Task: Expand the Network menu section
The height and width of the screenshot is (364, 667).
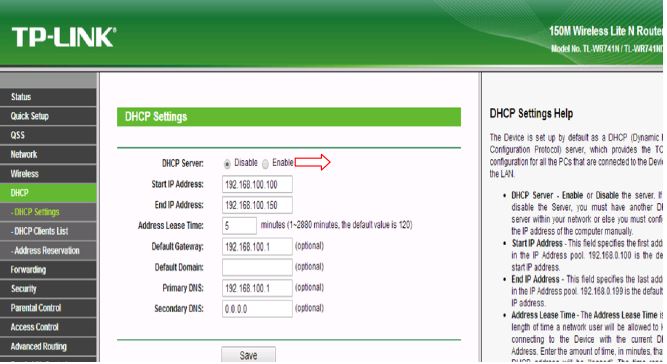Action: pos(48,154)
